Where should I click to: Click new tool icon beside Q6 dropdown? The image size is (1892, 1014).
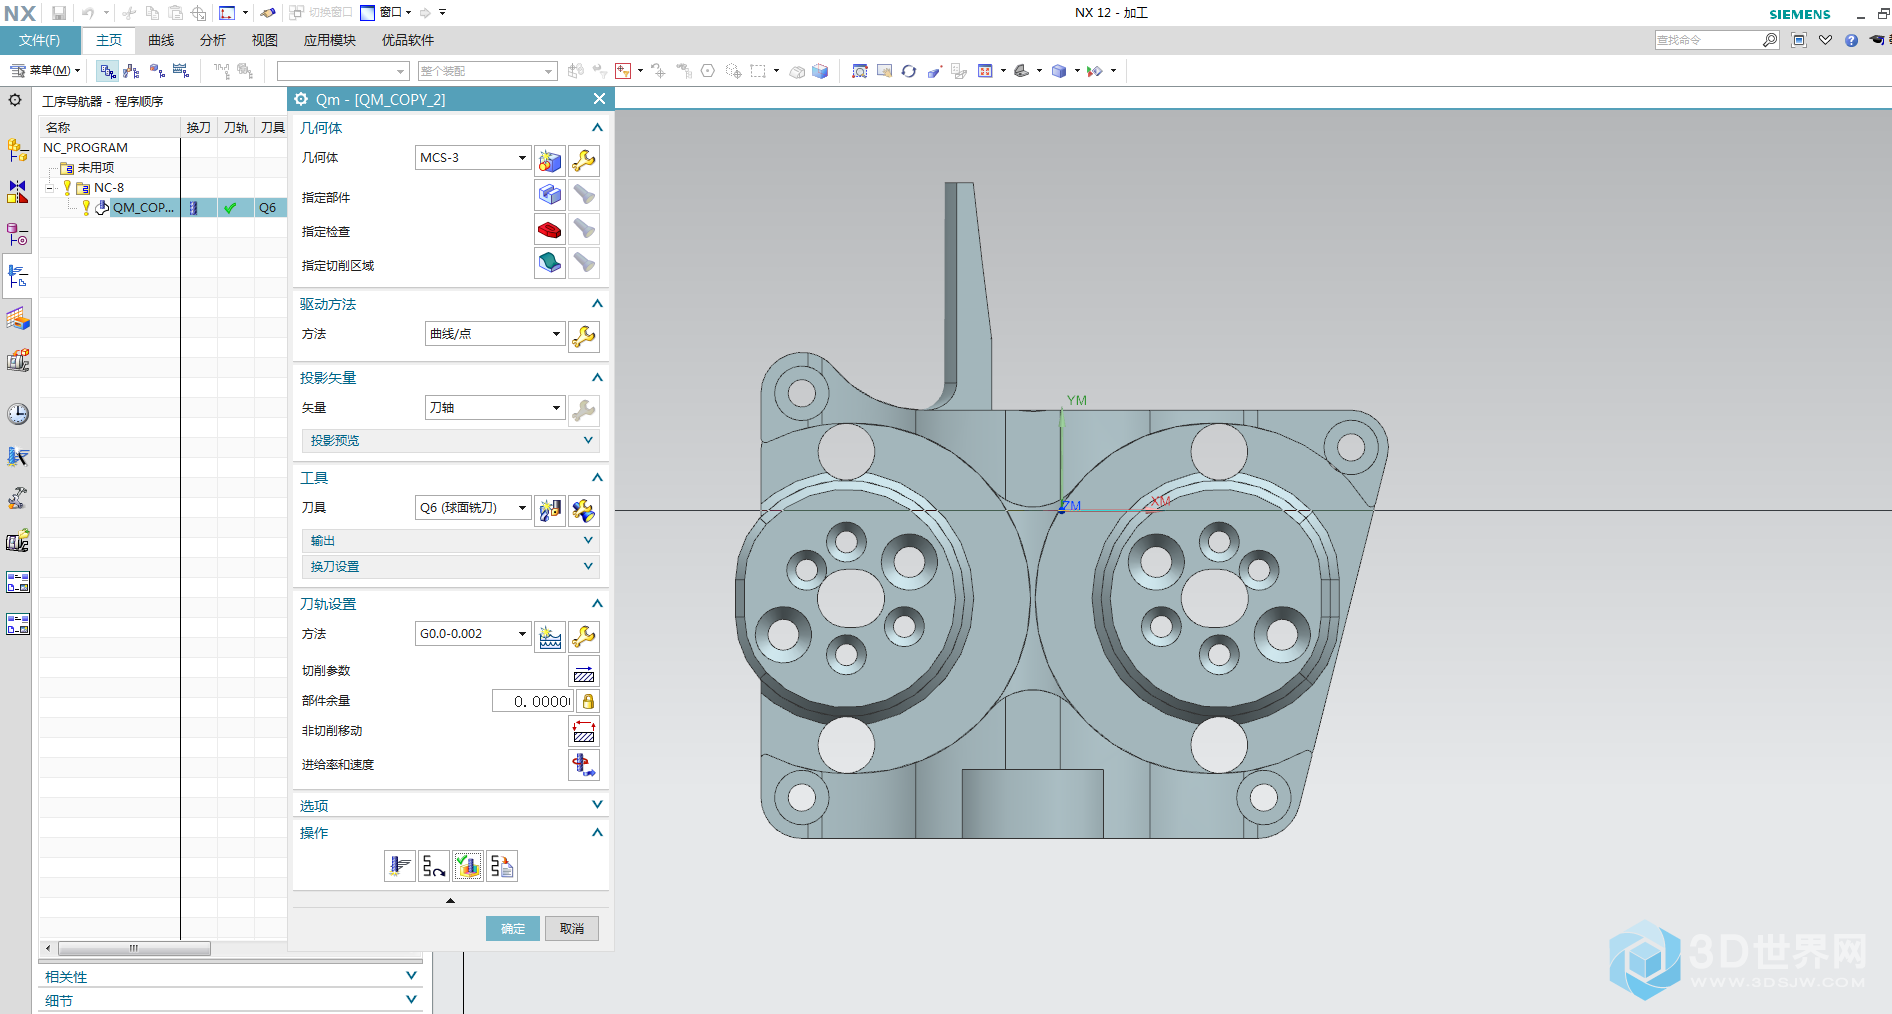tap(550, 510)
